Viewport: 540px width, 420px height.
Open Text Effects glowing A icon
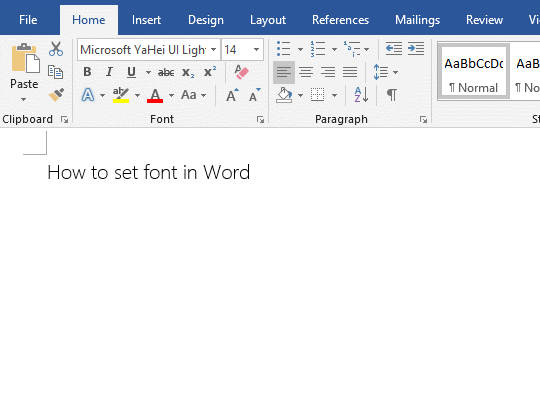(x=87, y=95)
